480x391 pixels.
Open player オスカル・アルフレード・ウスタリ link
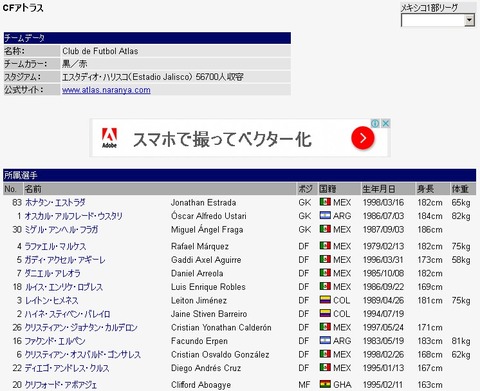[x=74, y=216]
